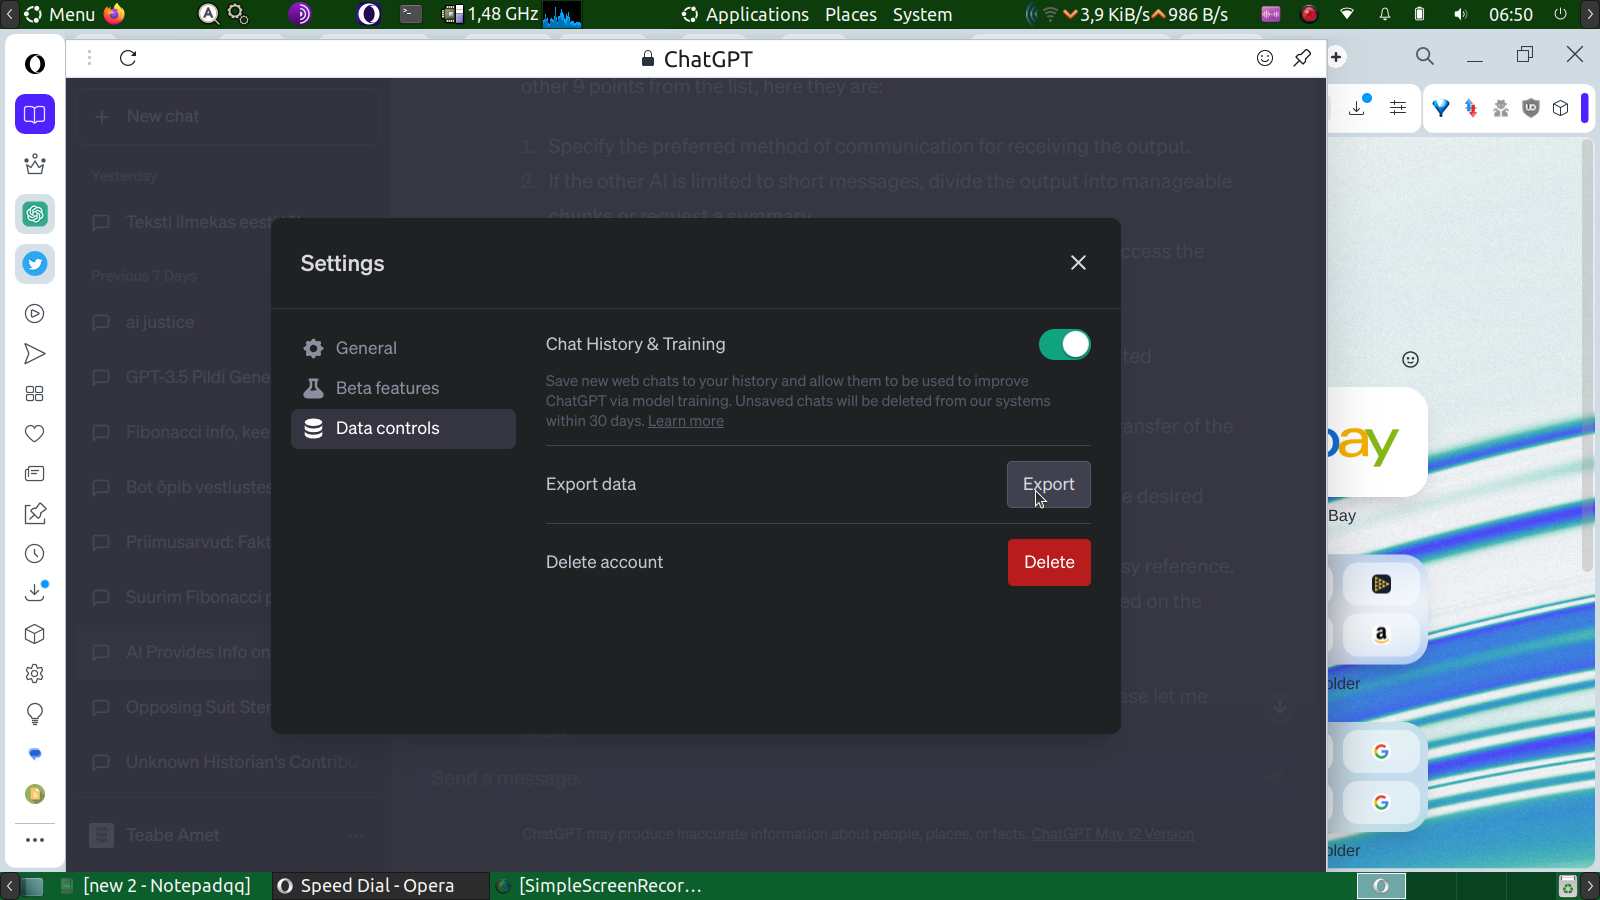Open the heart bookmarks icon in sidebar

coord(35,434)
